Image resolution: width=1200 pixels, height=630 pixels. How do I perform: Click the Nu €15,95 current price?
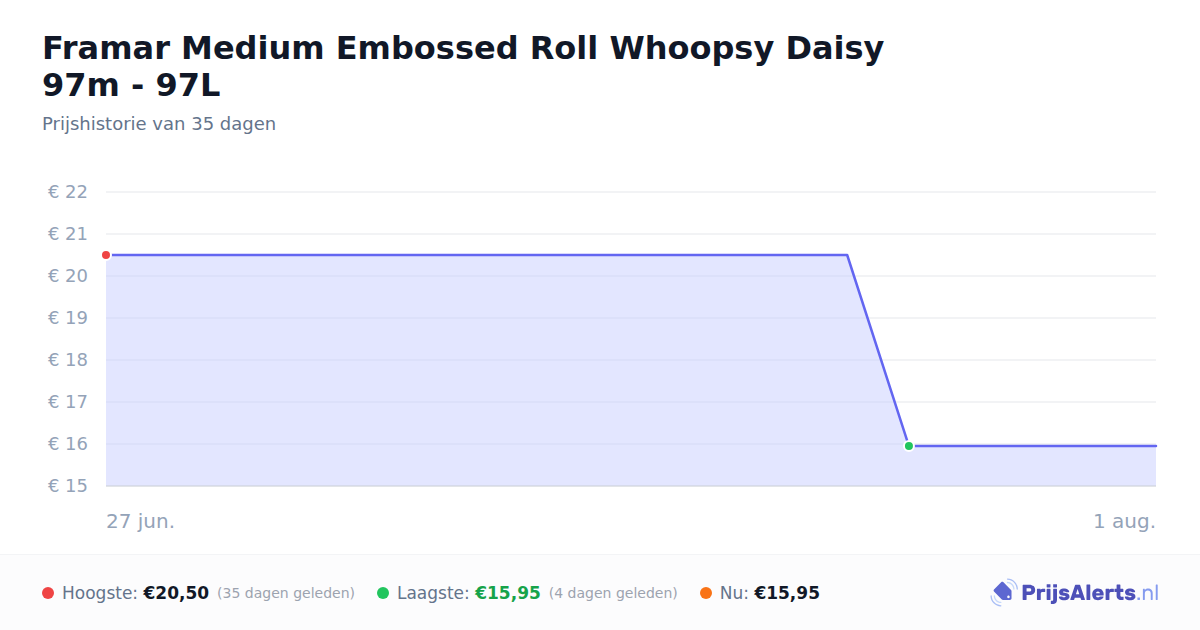pos(787,593)
